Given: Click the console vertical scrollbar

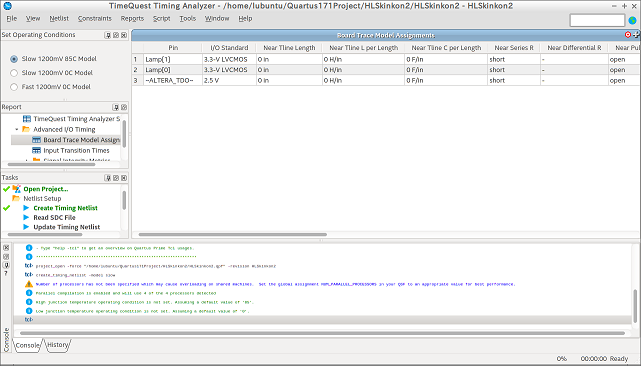Looking at the screenshot, I should pos(635,306).
